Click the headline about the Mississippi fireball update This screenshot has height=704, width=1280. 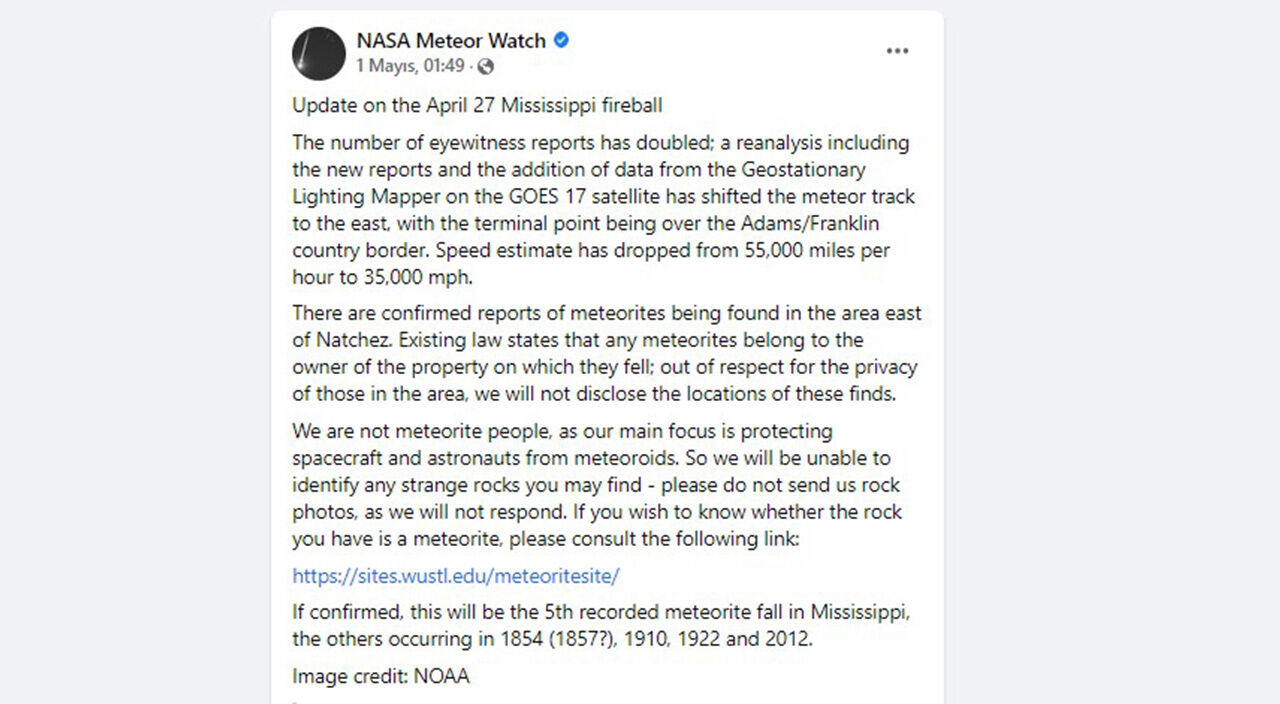(x=477, y=105)
